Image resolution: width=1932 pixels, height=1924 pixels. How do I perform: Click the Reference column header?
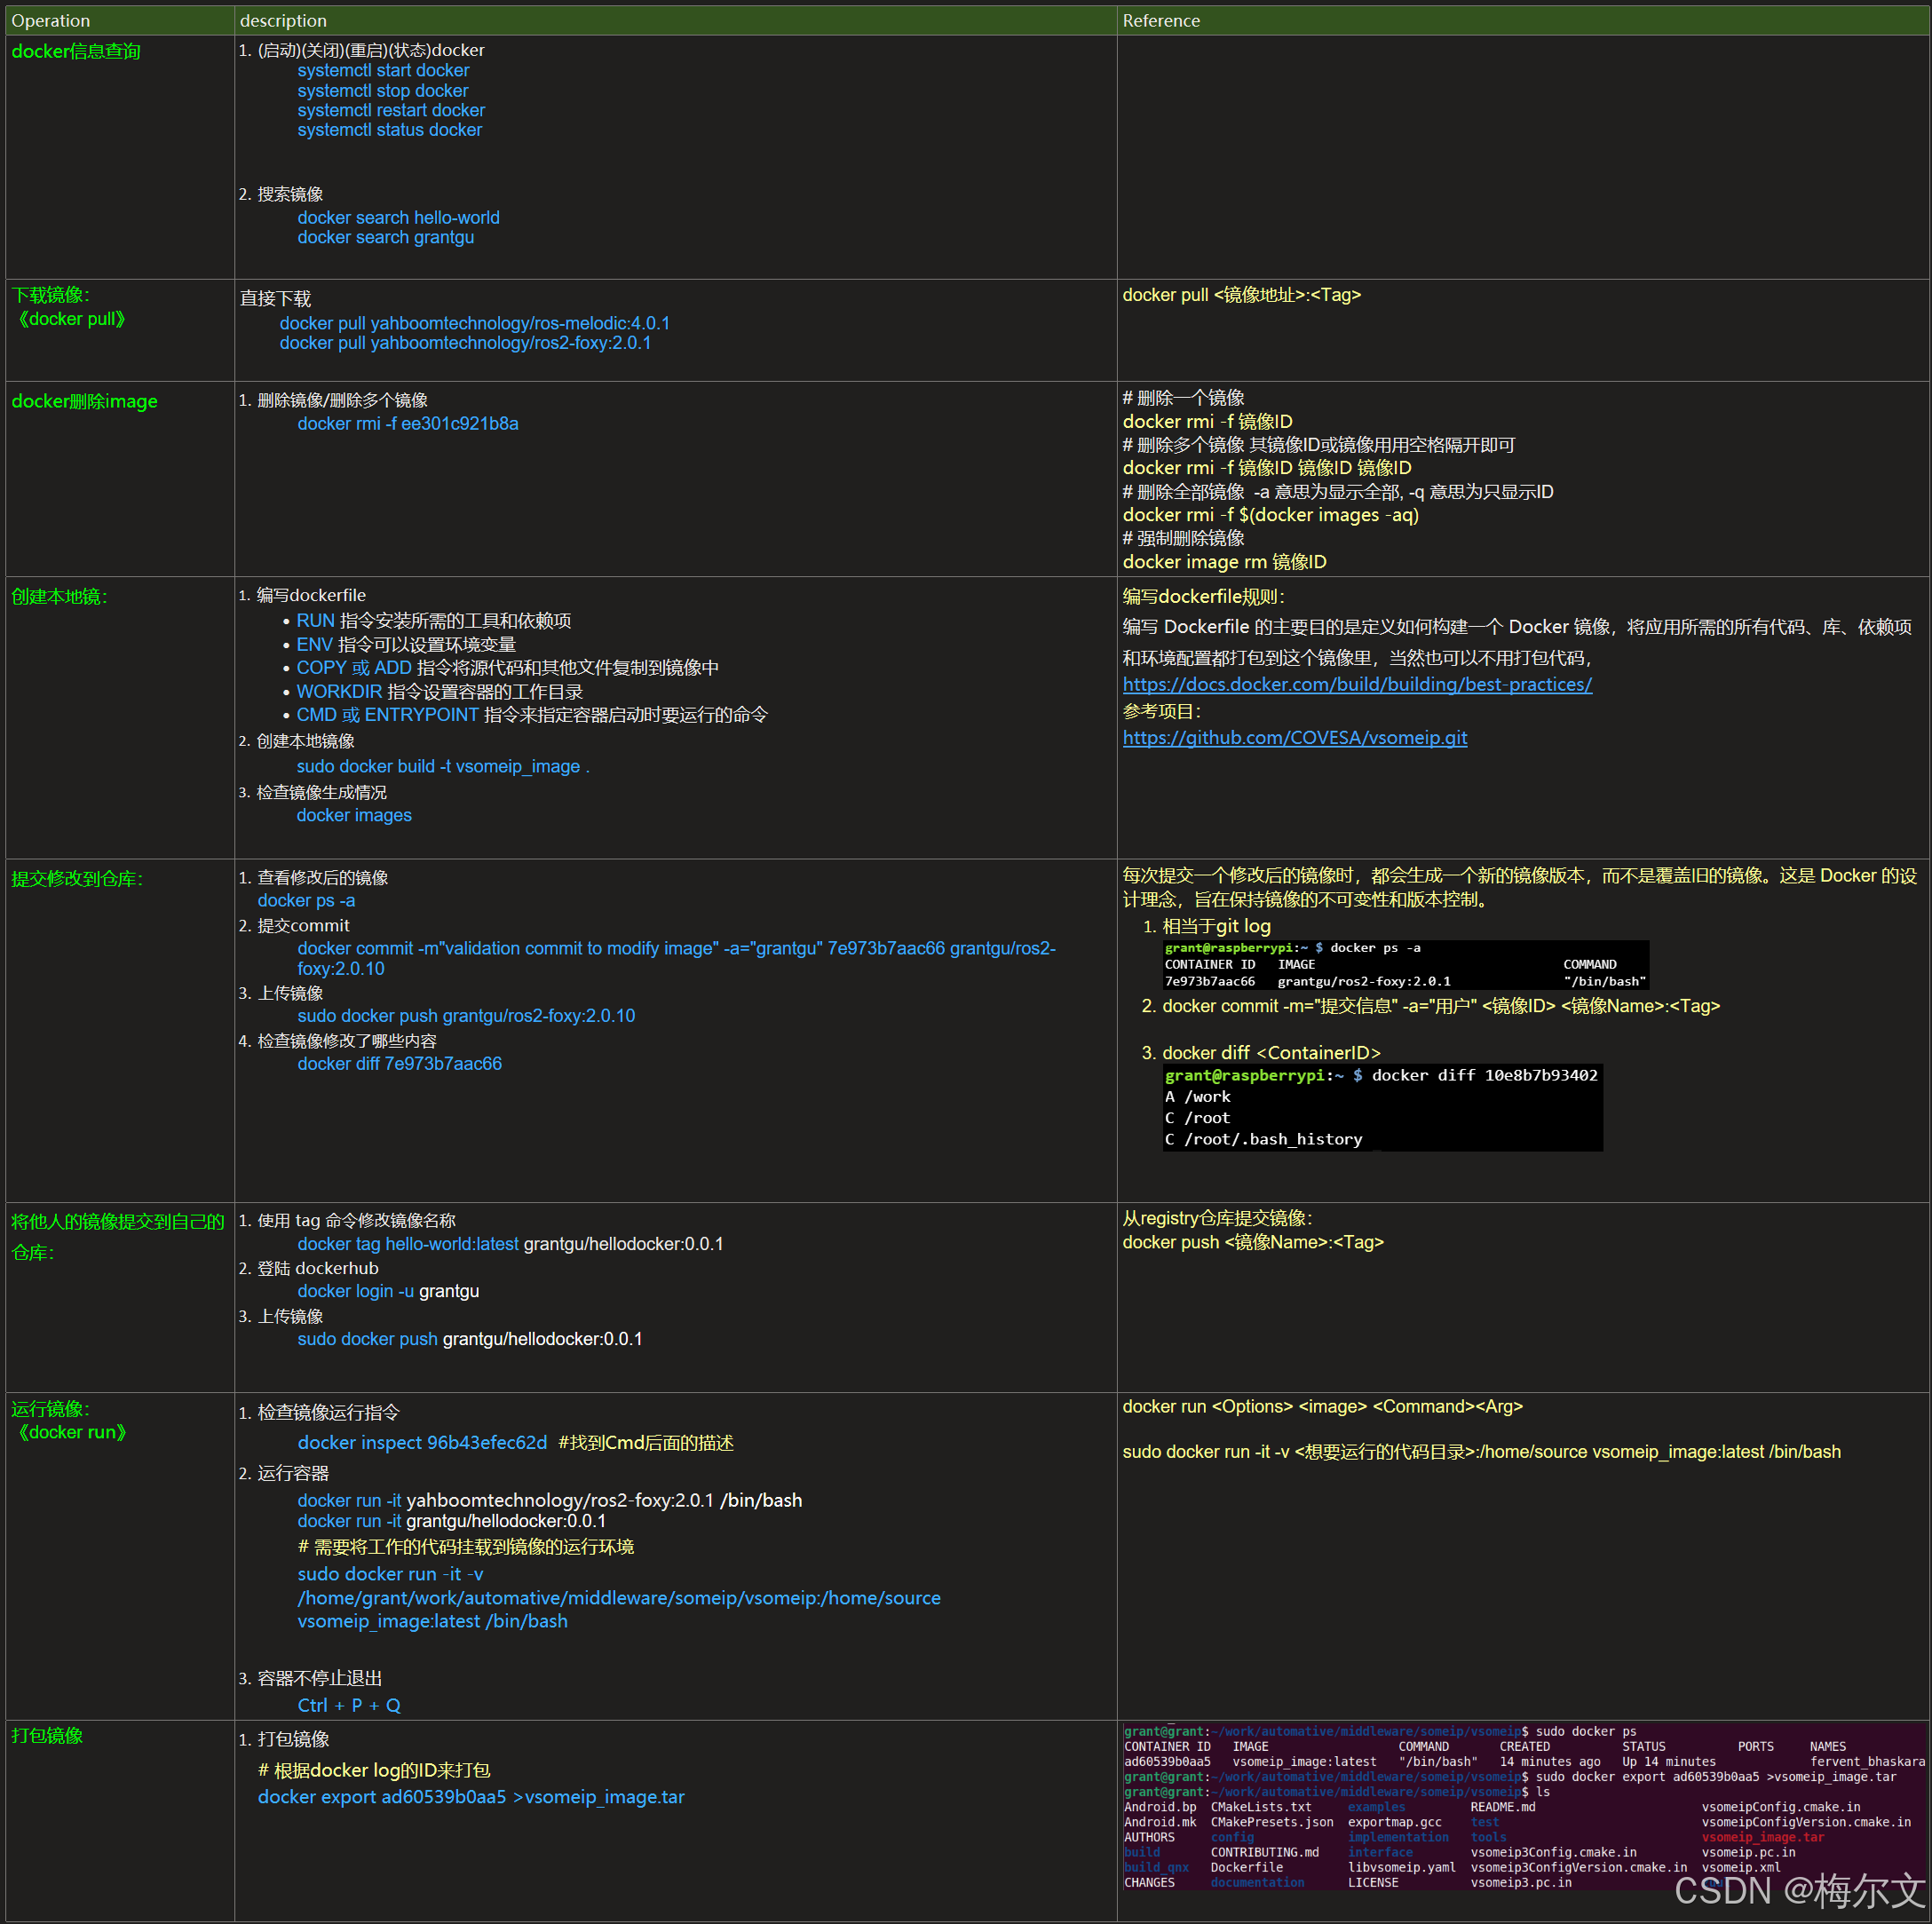click(x=1160, y=21)
